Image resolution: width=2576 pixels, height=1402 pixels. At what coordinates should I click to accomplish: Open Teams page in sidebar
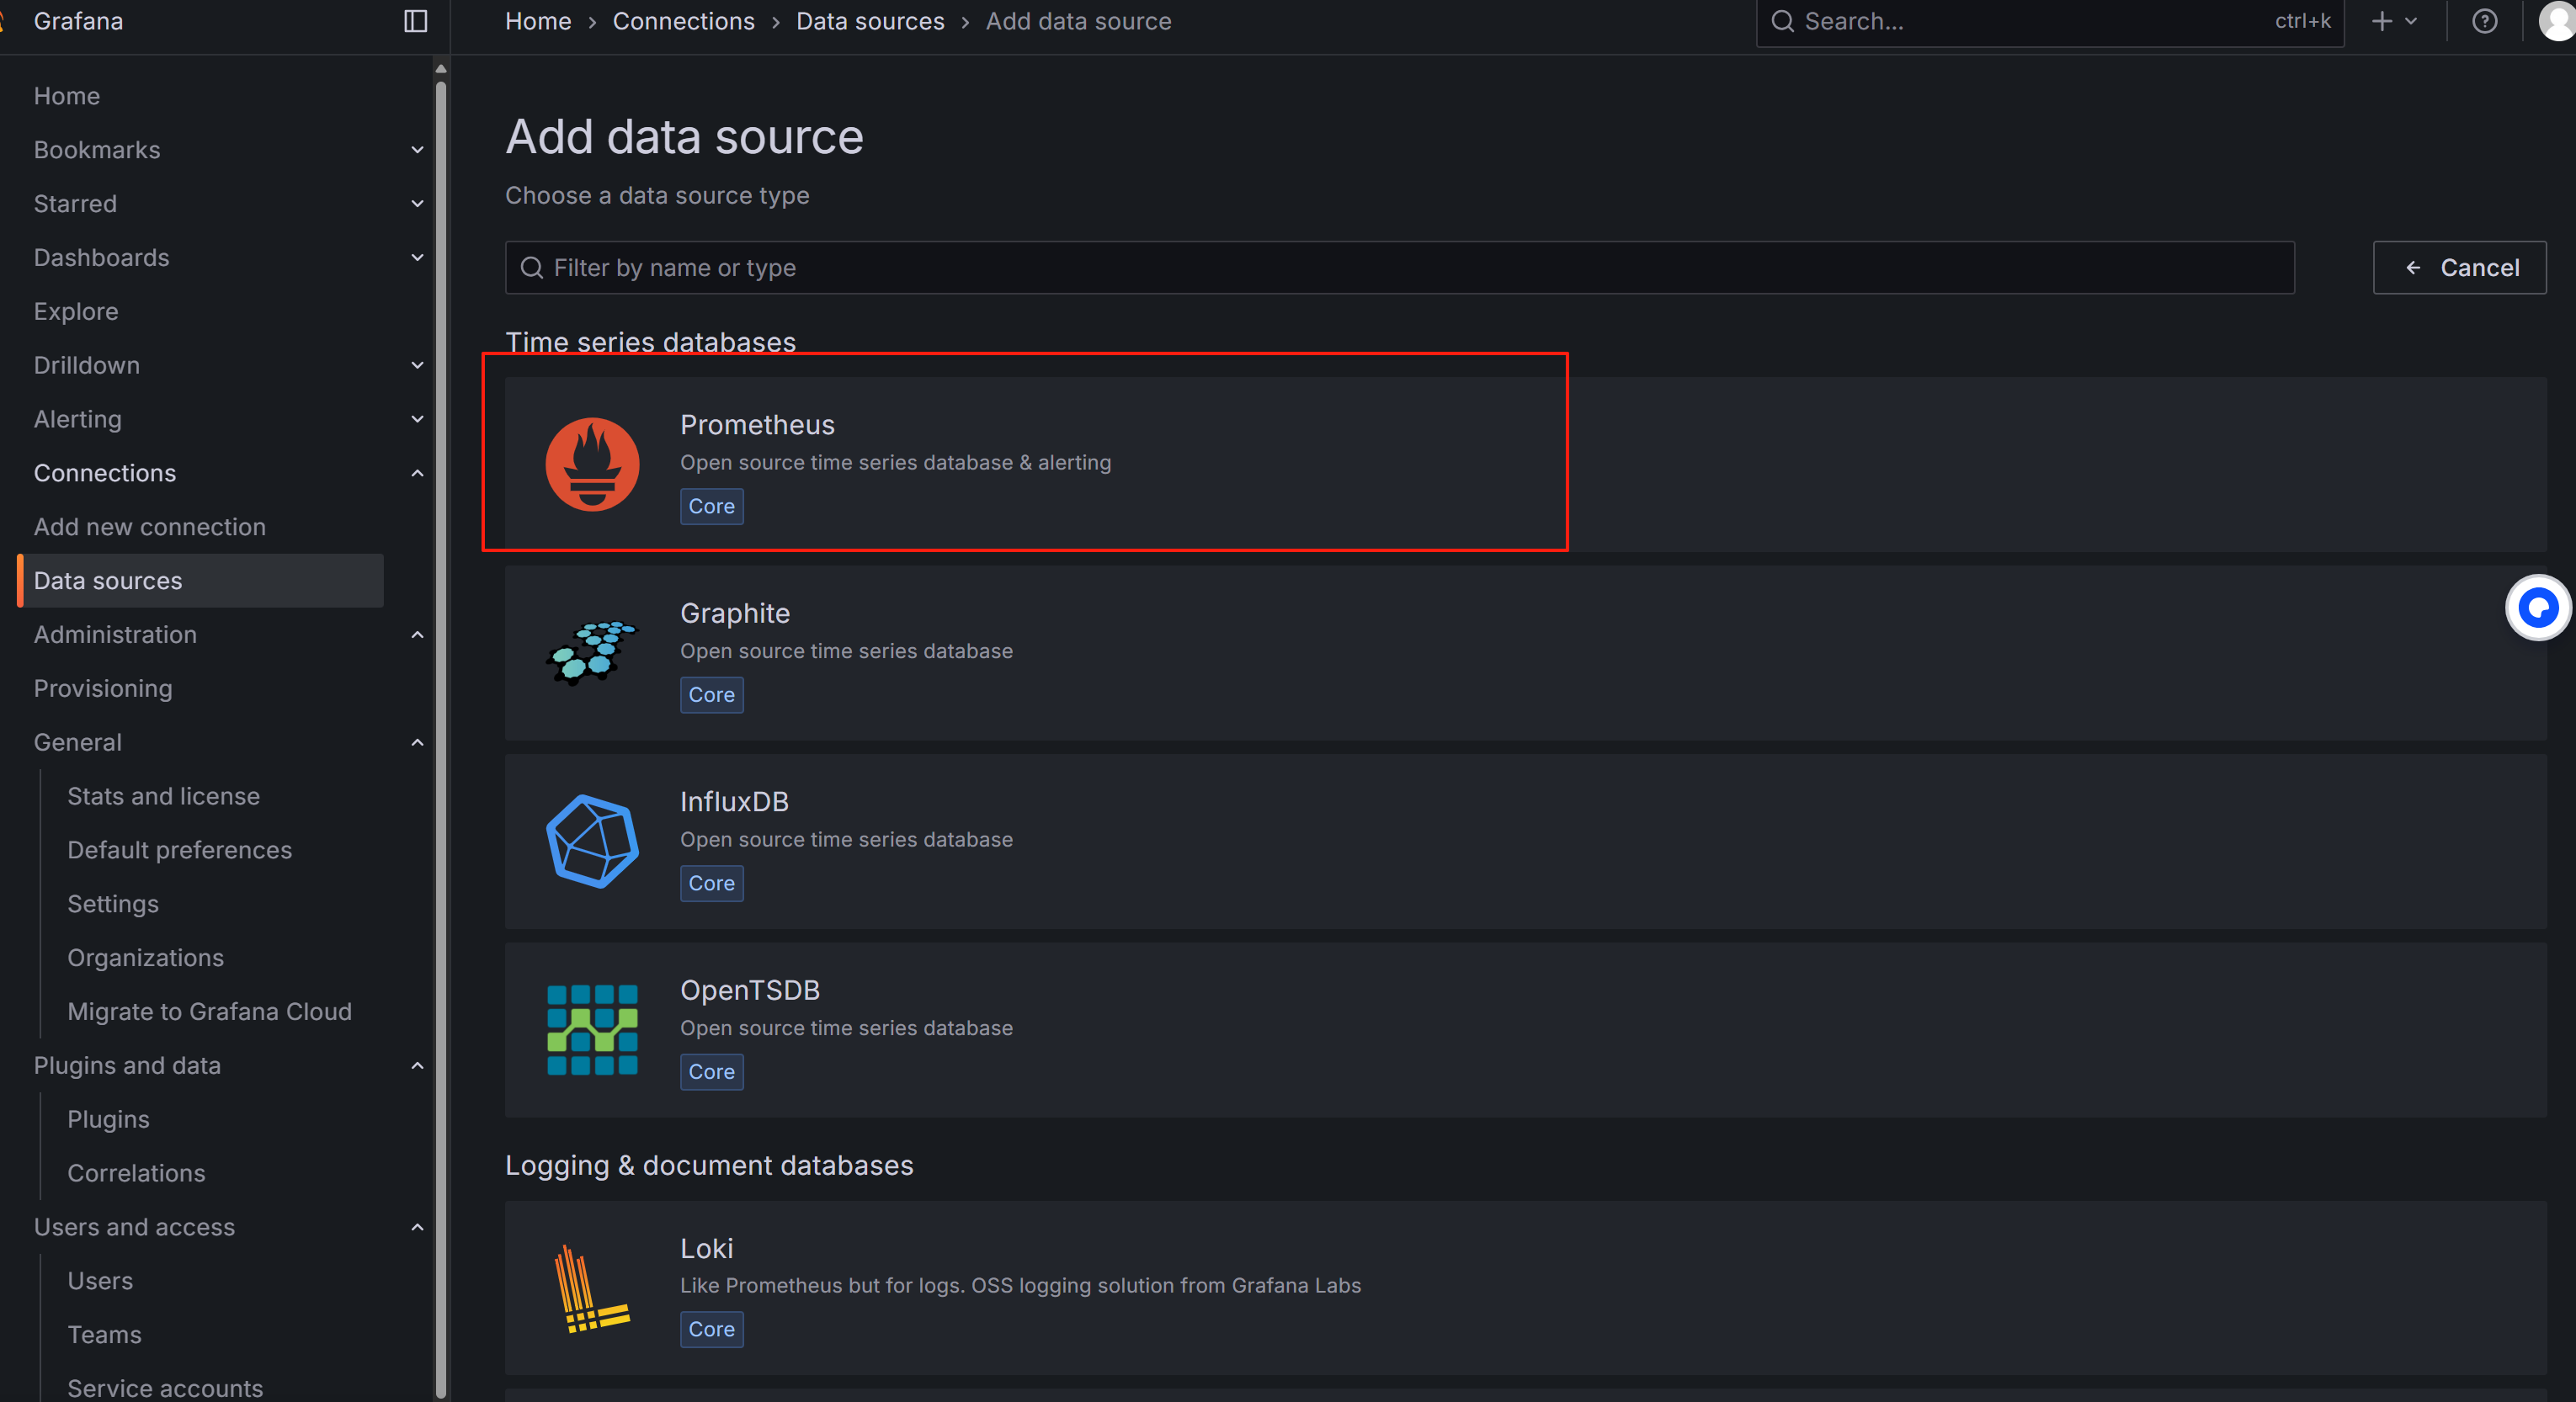(104, 1335)
